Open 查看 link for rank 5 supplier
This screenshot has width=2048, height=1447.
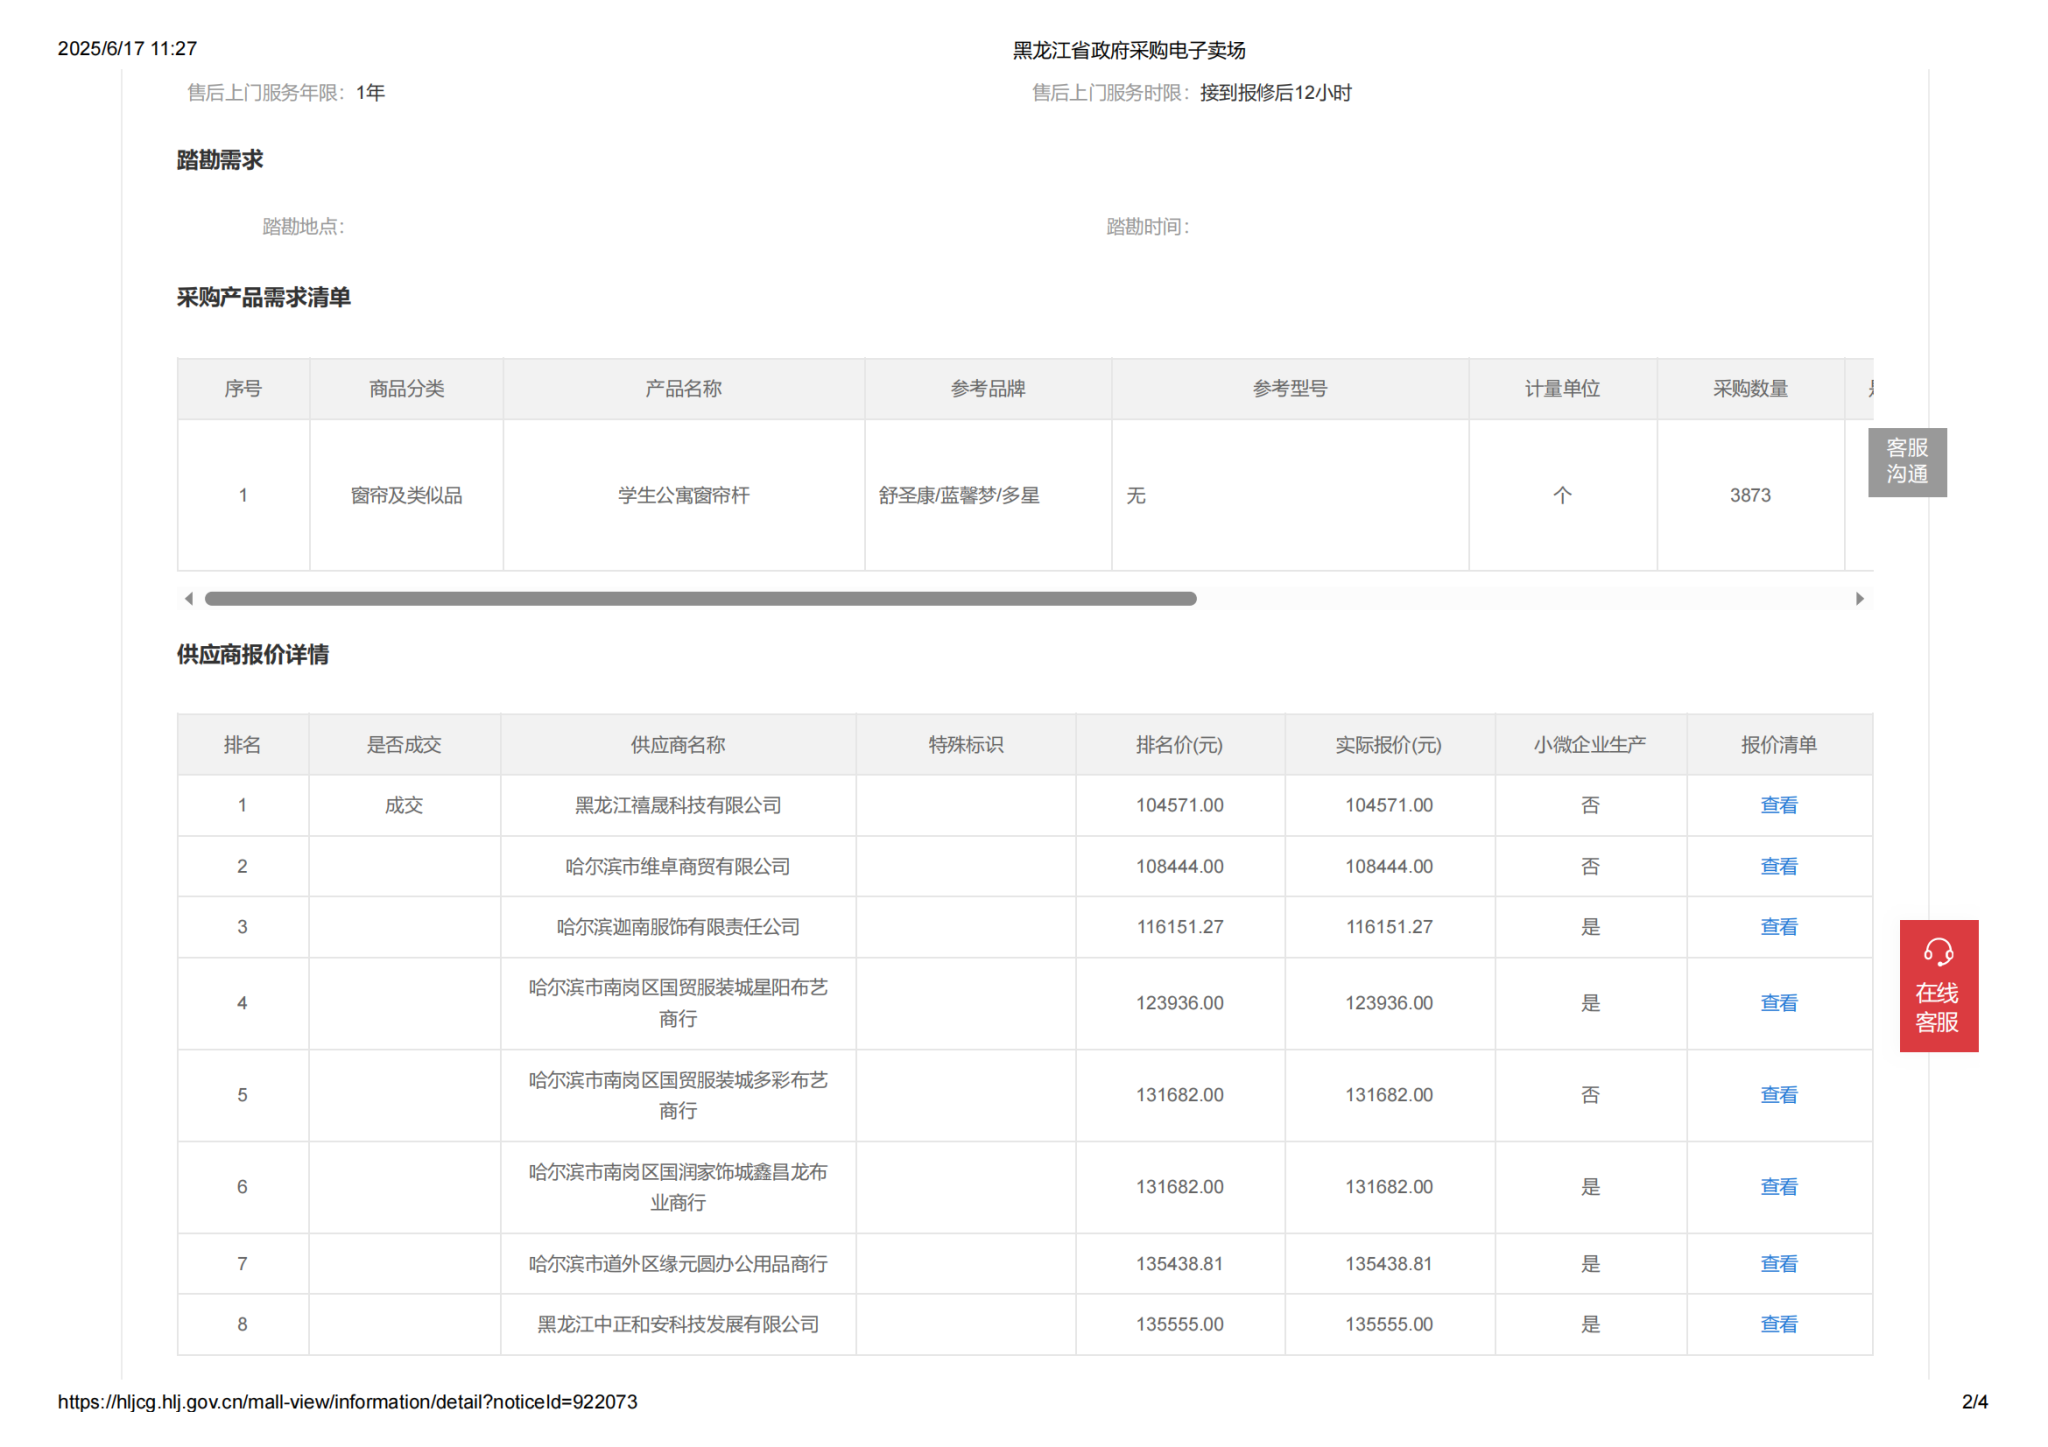[1778, 1095]
